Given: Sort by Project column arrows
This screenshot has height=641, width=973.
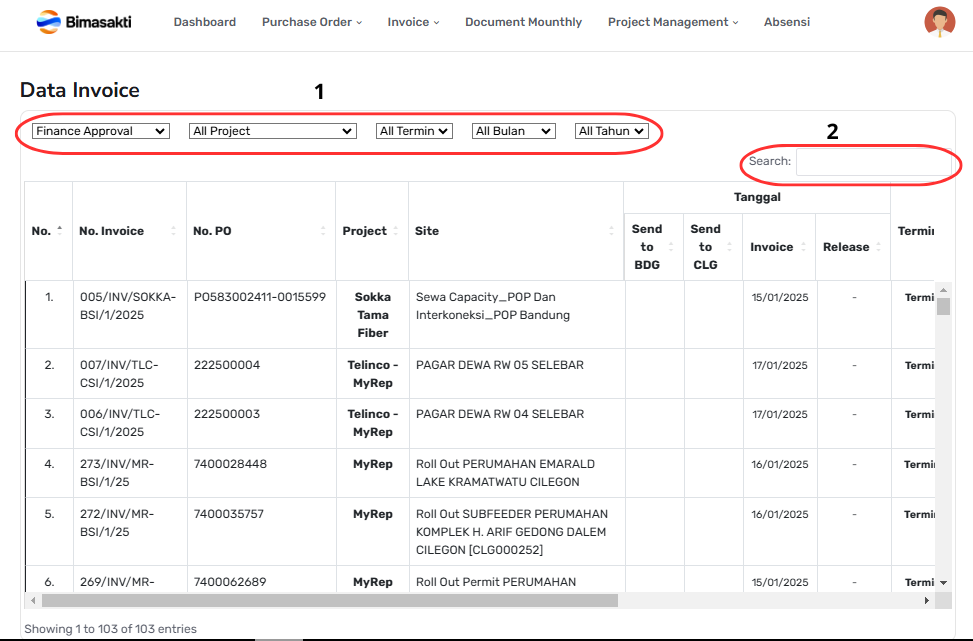Looking at the screenshot, I should (x=396, y=231).
